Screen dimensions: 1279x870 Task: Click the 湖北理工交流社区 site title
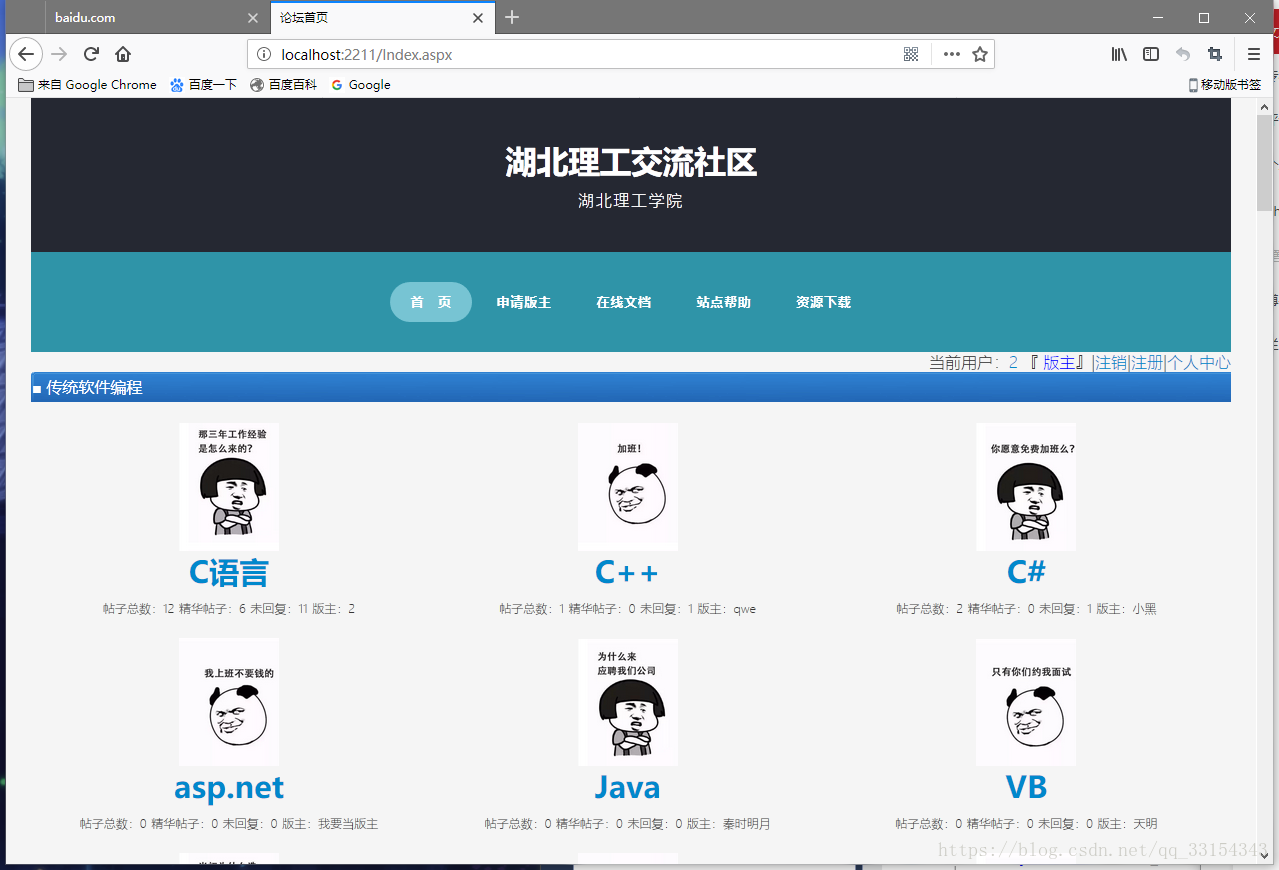click(631, 162)
